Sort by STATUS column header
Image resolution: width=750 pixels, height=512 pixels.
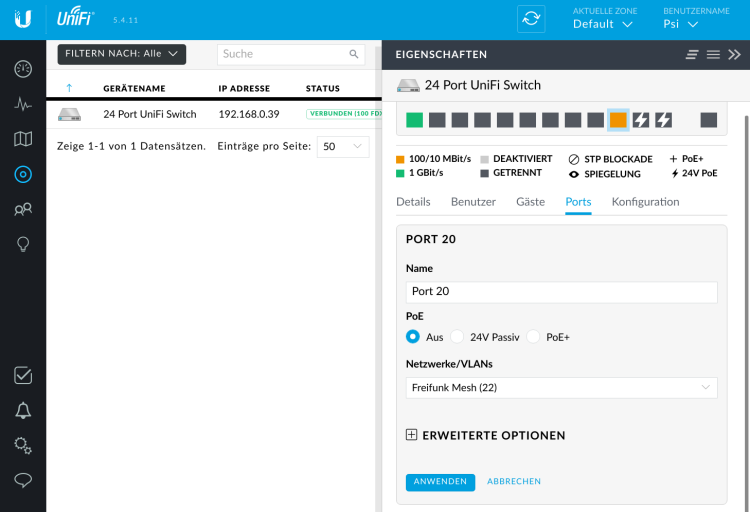pos(323,89)
